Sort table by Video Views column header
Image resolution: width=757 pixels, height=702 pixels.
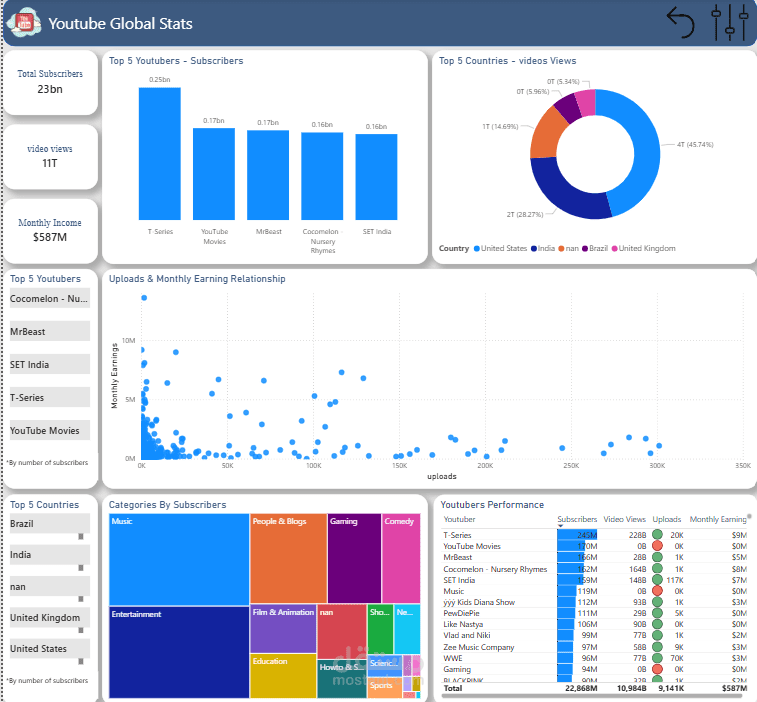click(624, 519)
